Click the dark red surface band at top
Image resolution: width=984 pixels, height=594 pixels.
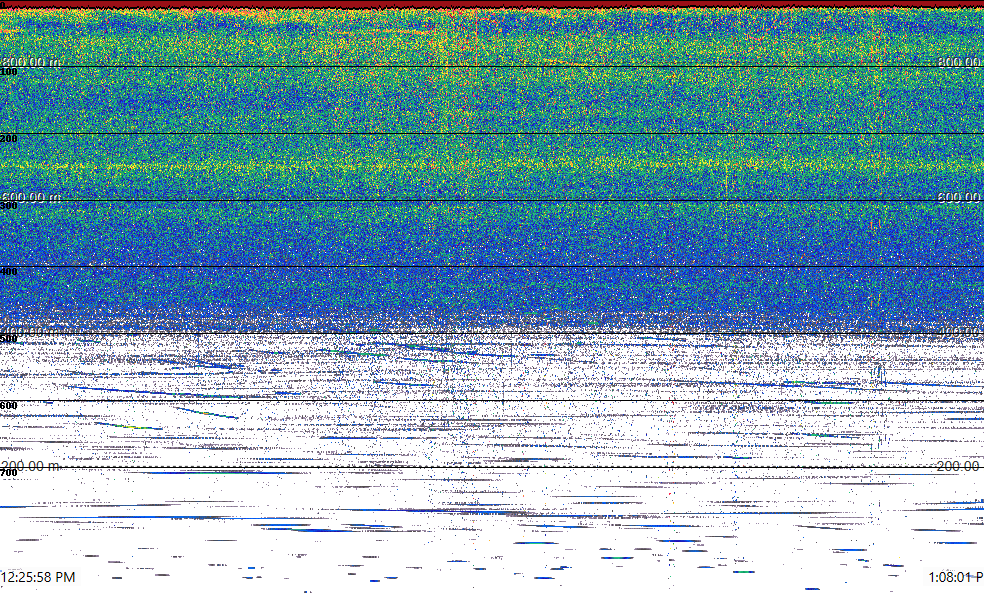pos(492,4)
